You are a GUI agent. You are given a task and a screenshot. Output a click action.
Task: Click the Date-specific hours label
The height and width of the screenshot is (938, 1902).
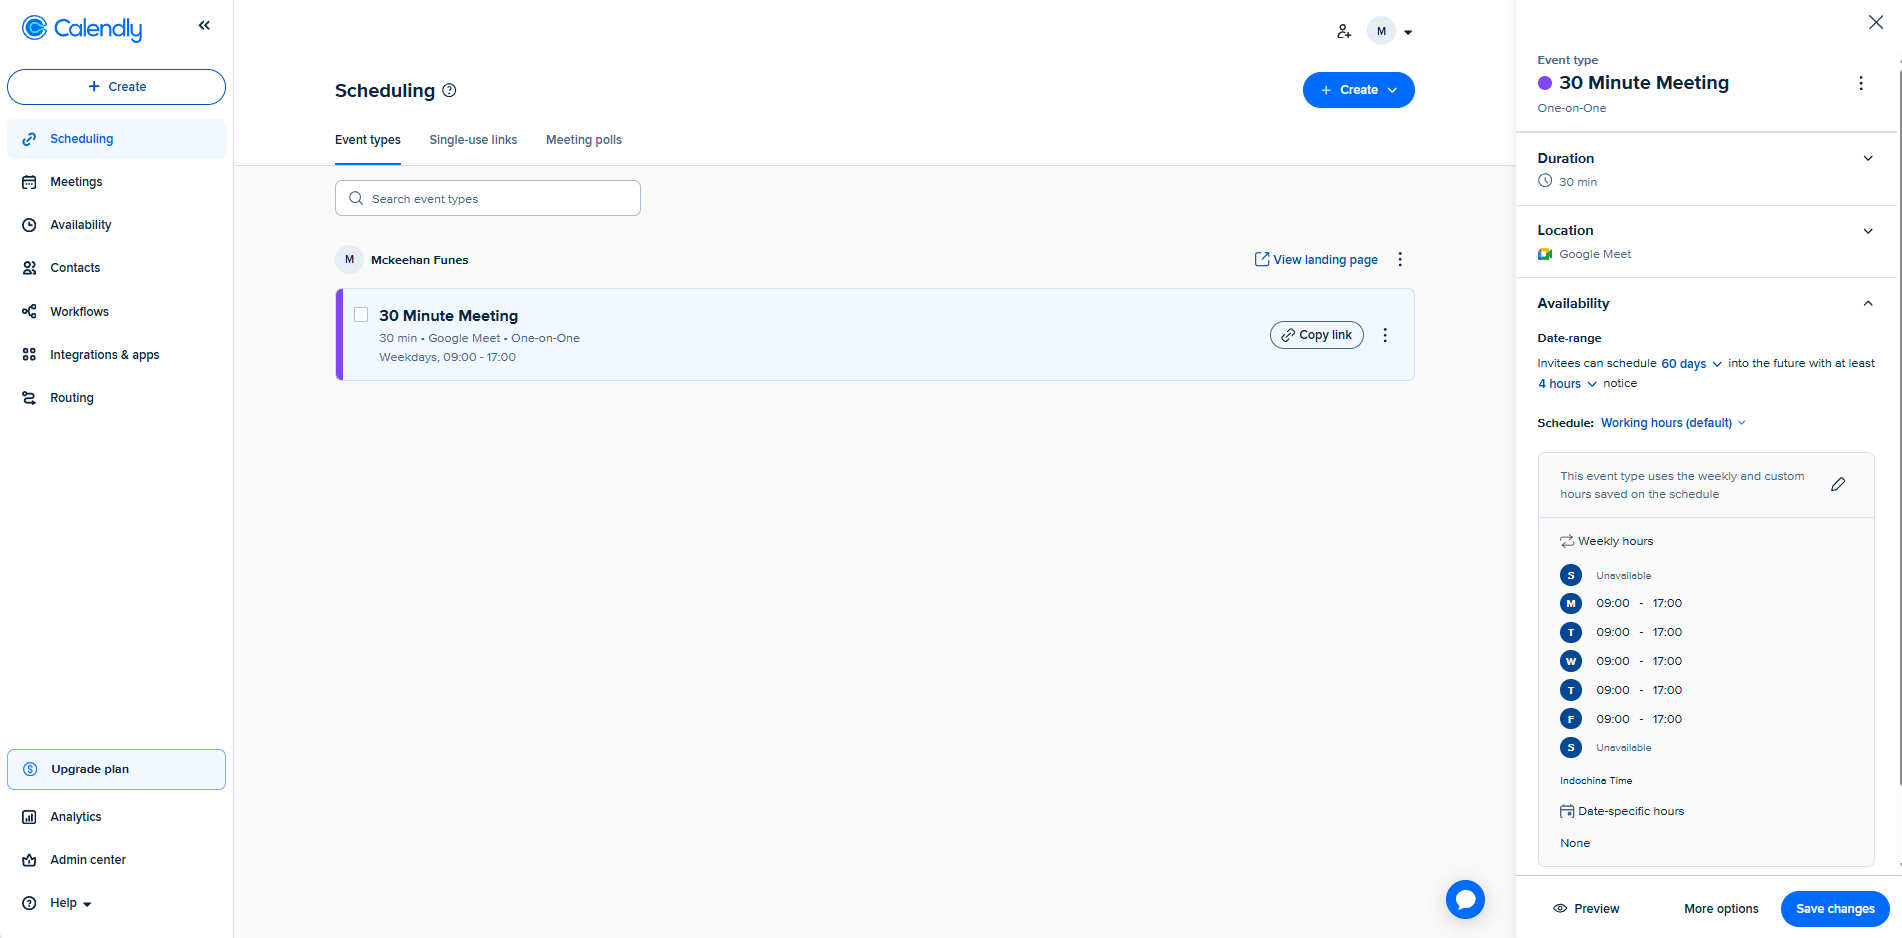[x=1631, y=811]
